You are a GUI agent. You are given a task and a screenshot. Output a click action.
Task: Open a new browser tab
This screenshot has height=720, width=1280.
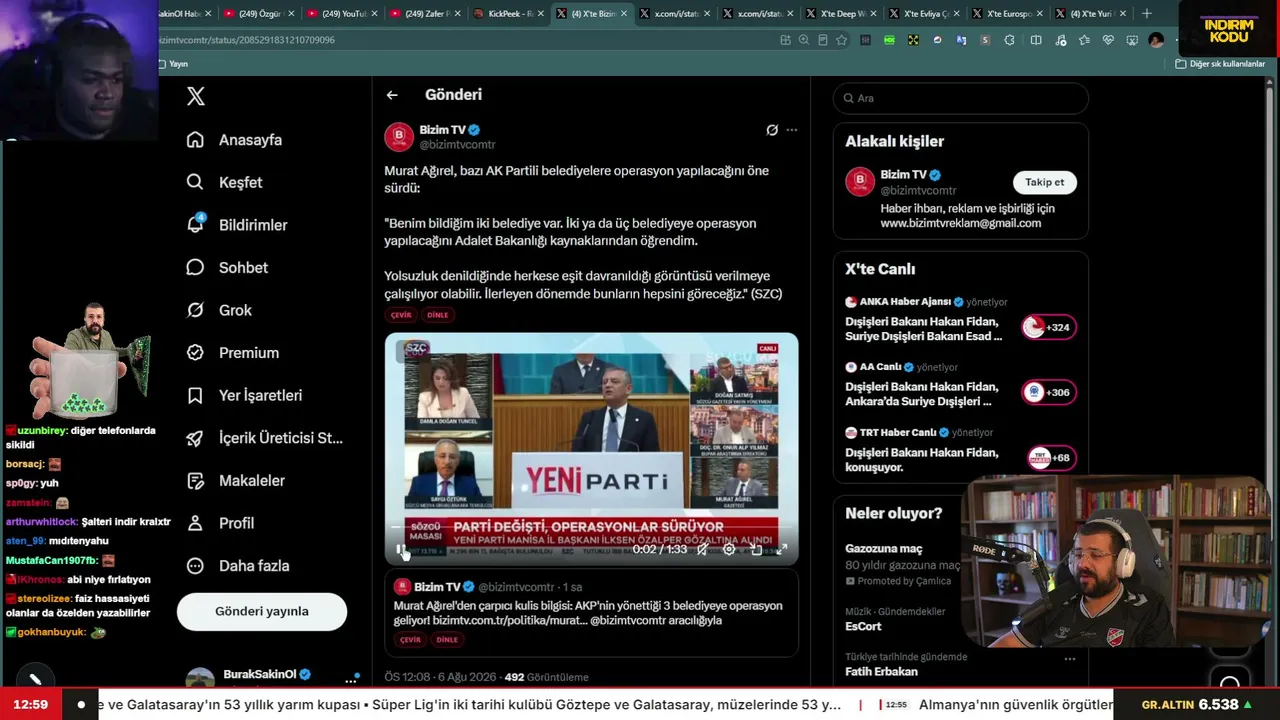(x=1147, y=14)
